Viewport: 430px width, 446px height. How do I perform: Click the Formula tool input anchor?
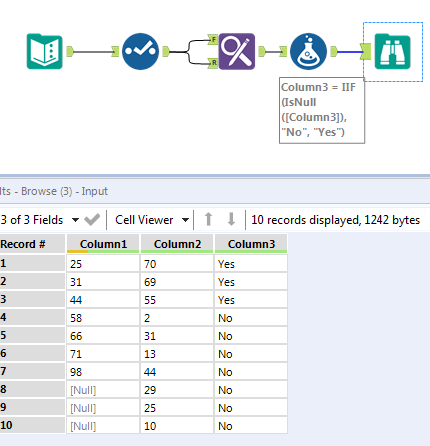click(283, 52)
